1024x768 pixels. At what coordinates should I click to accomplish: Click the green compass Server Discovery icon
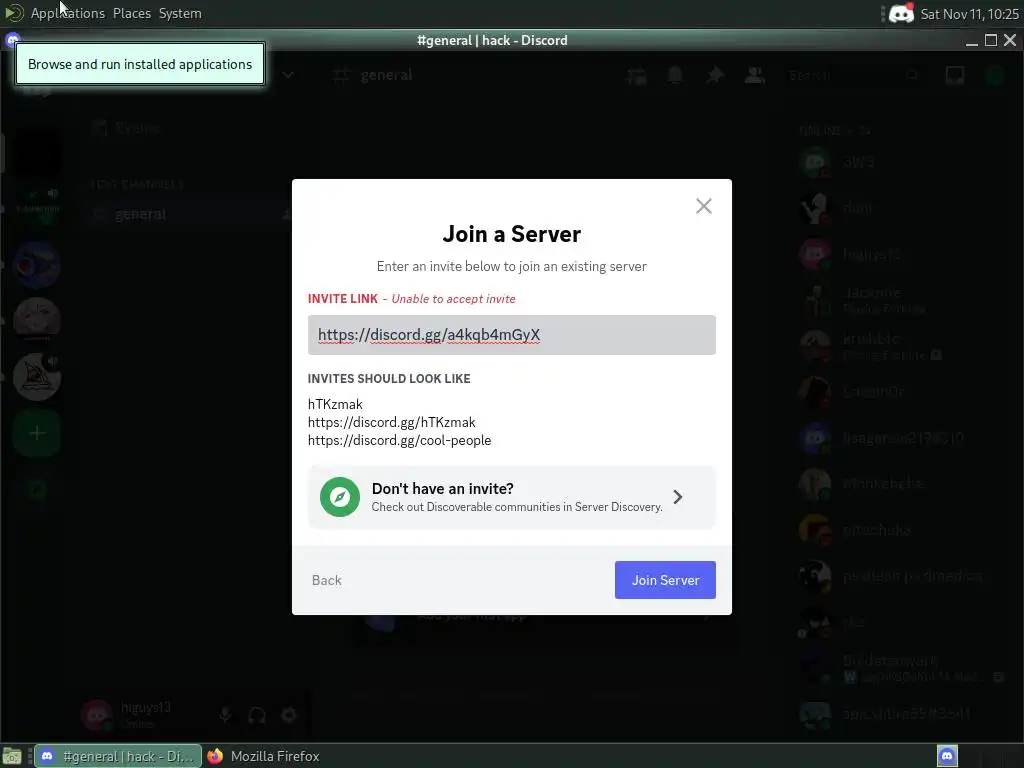pos(340,497)
